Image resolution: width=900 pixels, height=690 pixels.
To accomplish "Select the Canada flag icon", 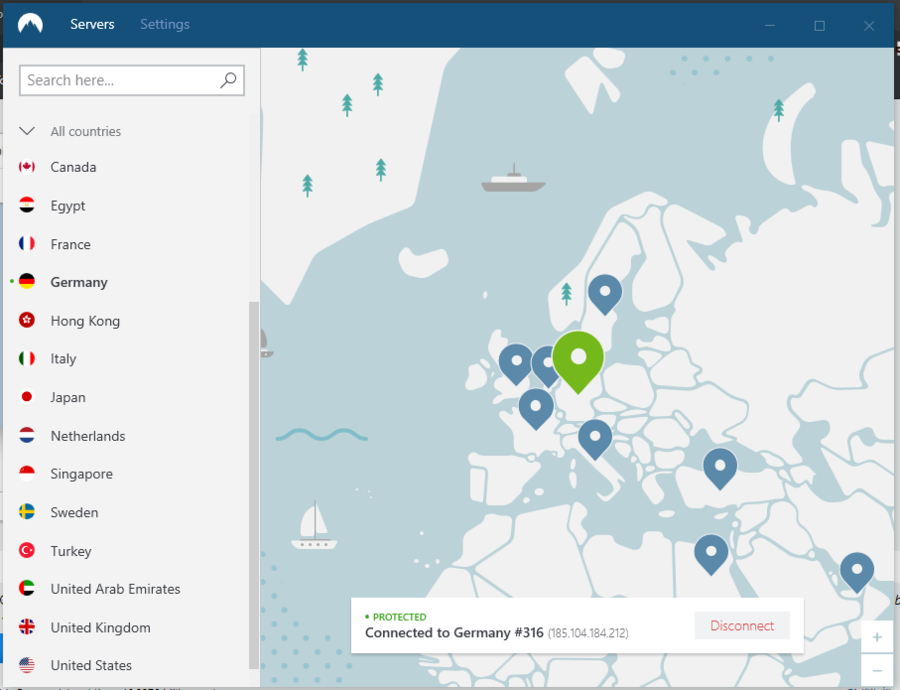I will point(27,167).
